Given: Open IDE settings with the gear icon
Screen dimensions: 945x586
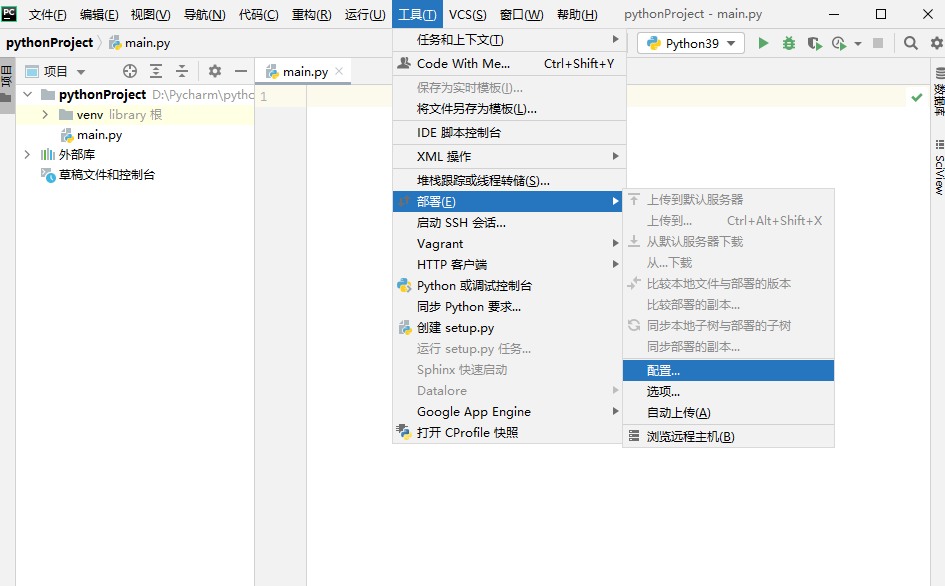Looking at the screenshot, I should [935, 44].
